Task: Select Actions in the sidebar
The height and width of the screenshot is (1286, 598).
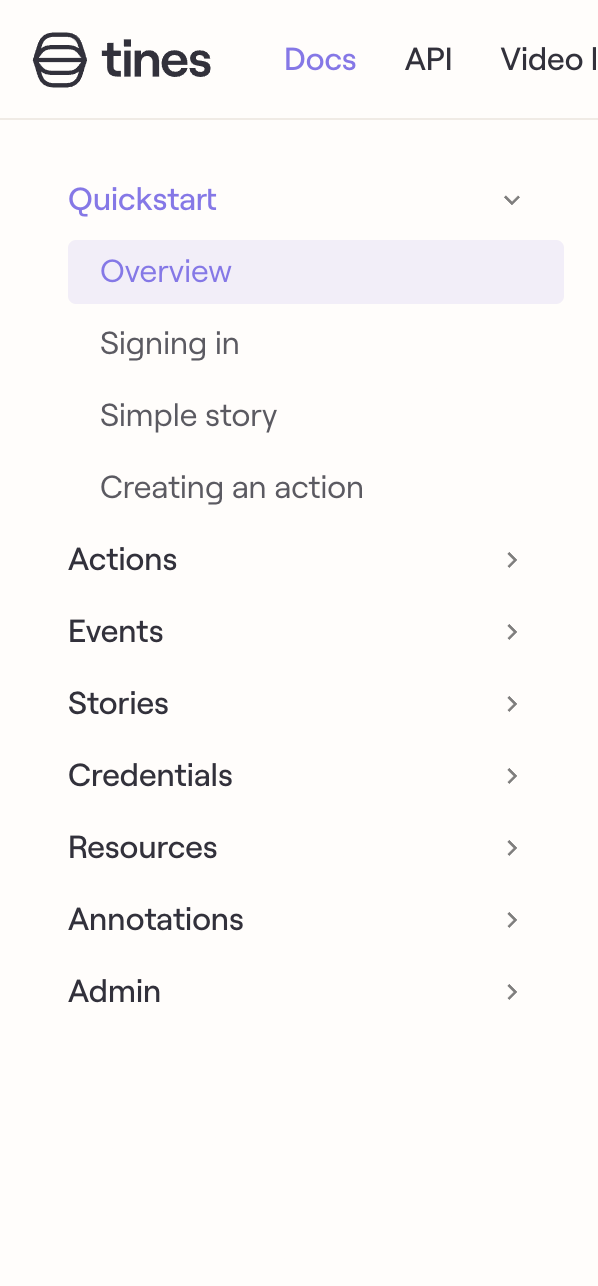Action: [122, 560]
